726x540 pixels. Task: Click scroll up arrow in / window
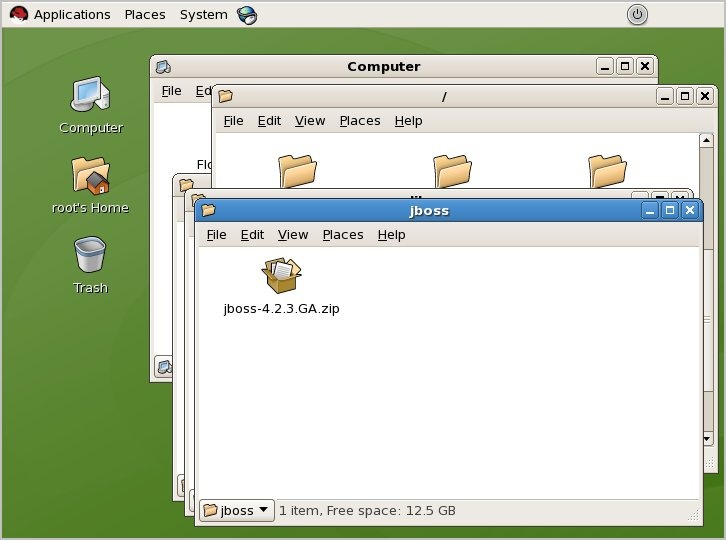tap(706, 140)
